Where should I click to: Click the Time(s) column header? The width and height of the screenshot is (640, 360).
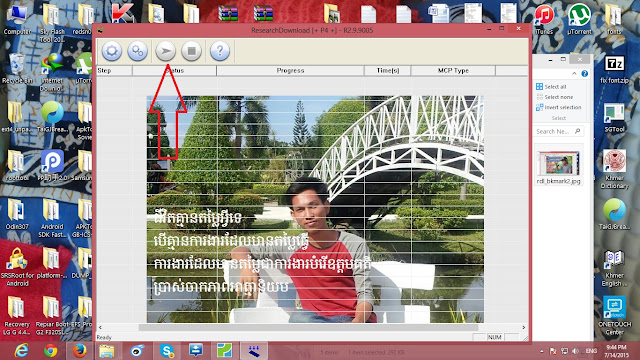(388, 71)
